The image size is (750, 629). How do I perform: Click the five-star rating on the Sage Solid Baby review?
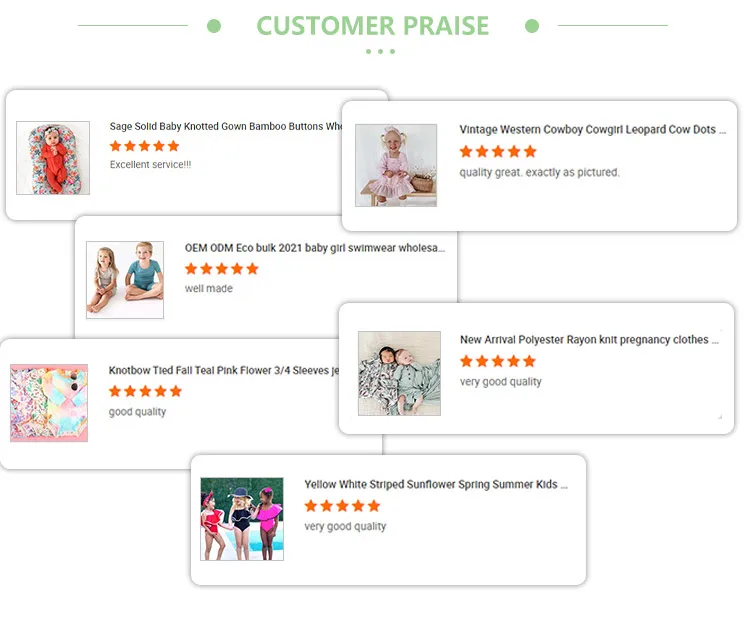(x=144, y=146)
